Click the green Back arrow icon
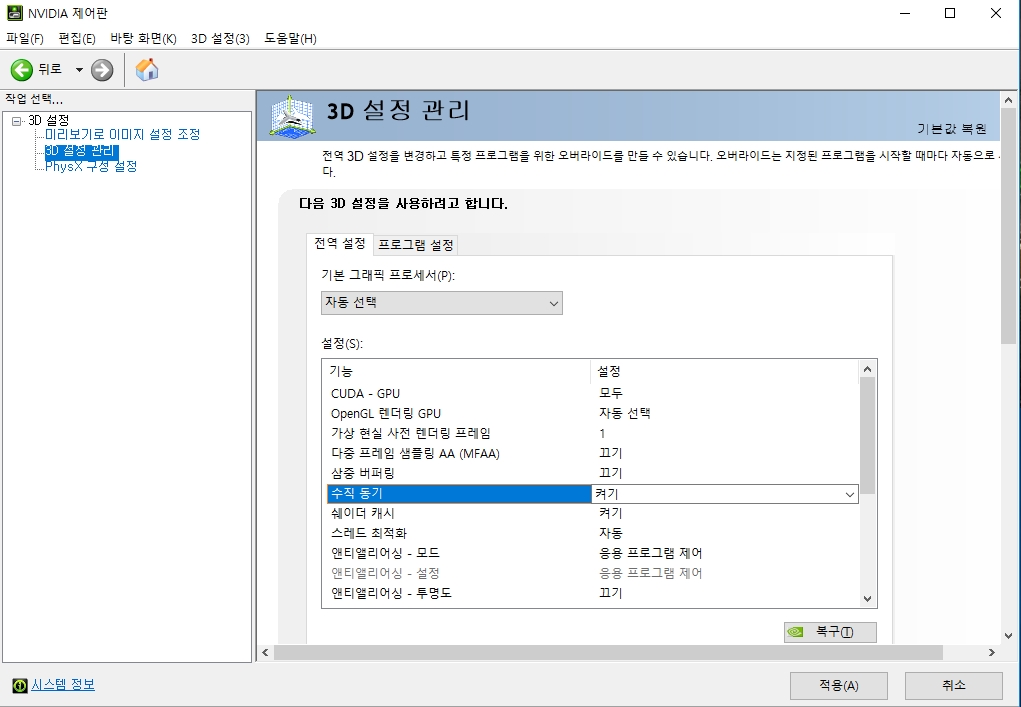This screenshot has width=1021, height=707. [x=21, y=70]
